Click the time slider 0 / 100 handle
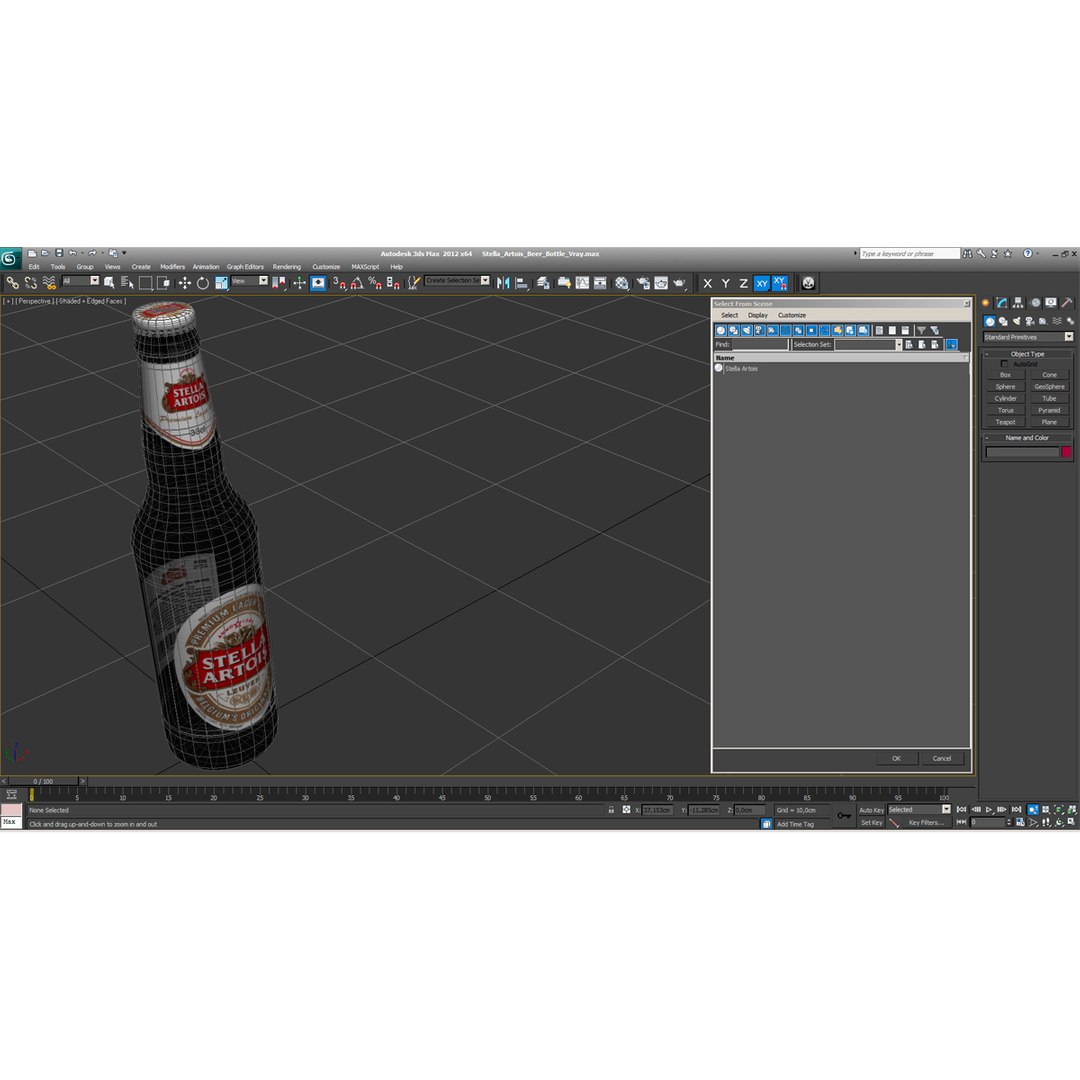This screenshot has height=1080, width=1080. 43,781
